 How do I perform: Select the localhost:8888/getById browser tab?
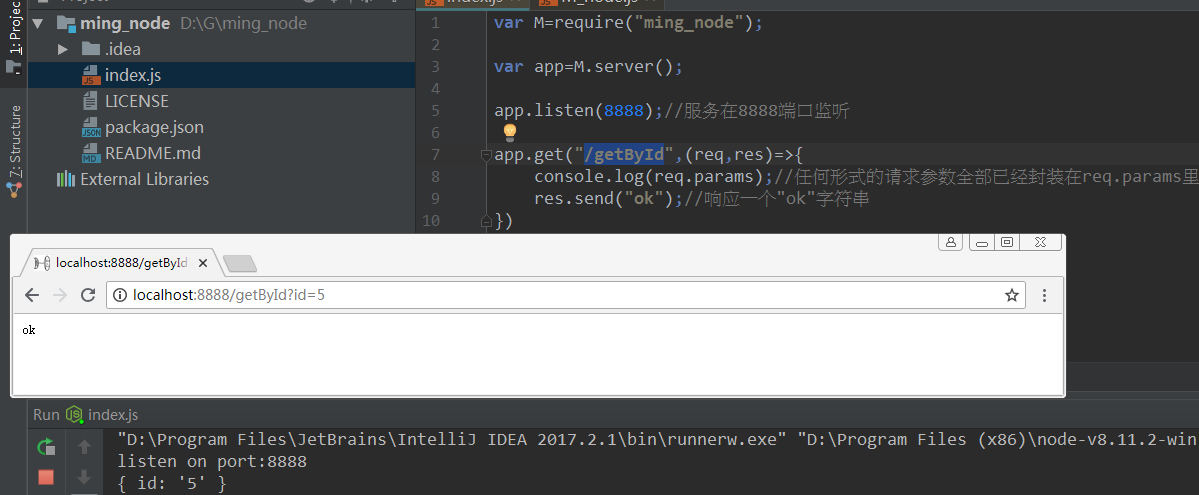click(120, 262)
